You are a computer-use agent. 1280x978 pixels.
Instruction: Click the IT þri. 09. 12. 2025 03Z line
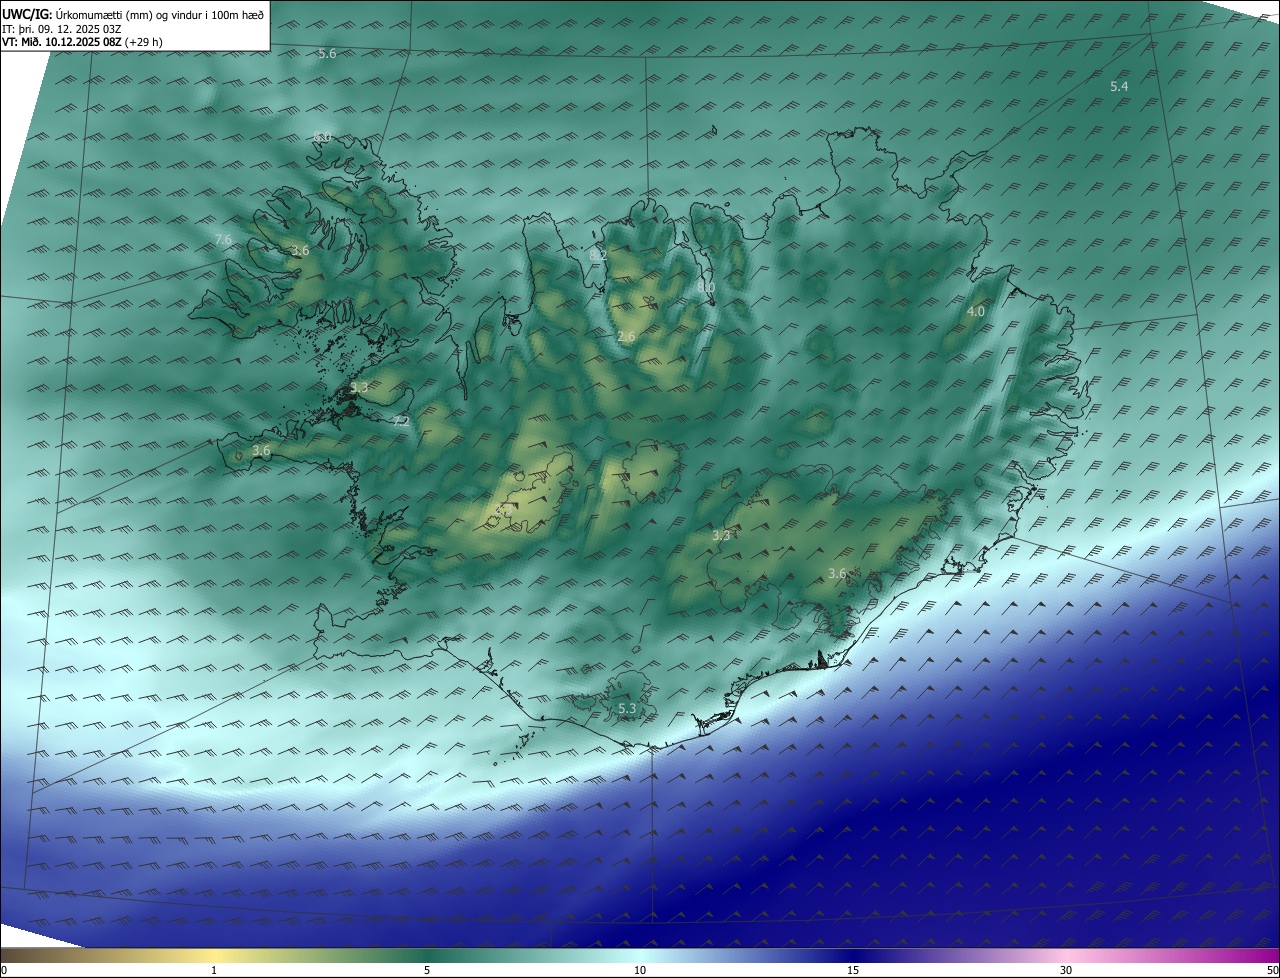(x=62, y=29)
